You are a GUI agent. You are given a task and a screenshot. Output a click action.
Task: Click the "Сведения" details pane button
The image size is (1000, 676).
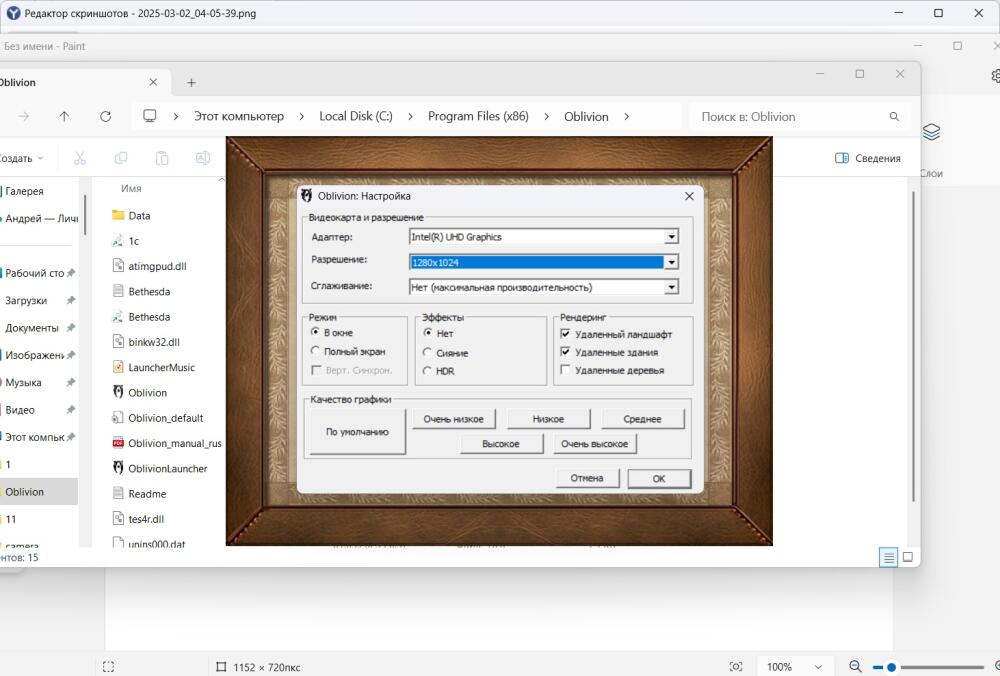point(868,158)
